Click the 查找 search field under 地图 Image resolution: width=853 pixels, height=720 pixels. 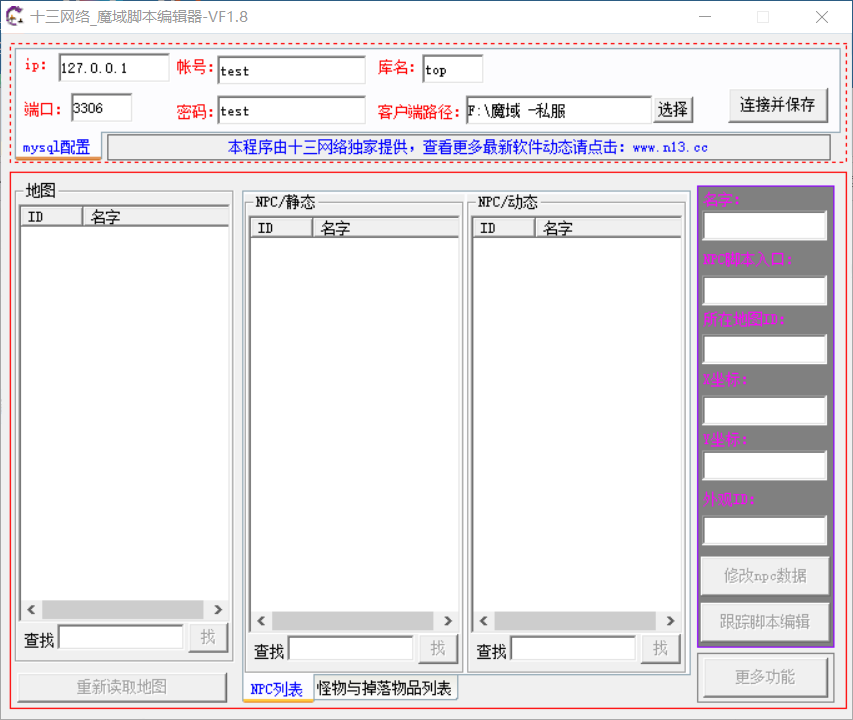point(121,638)
